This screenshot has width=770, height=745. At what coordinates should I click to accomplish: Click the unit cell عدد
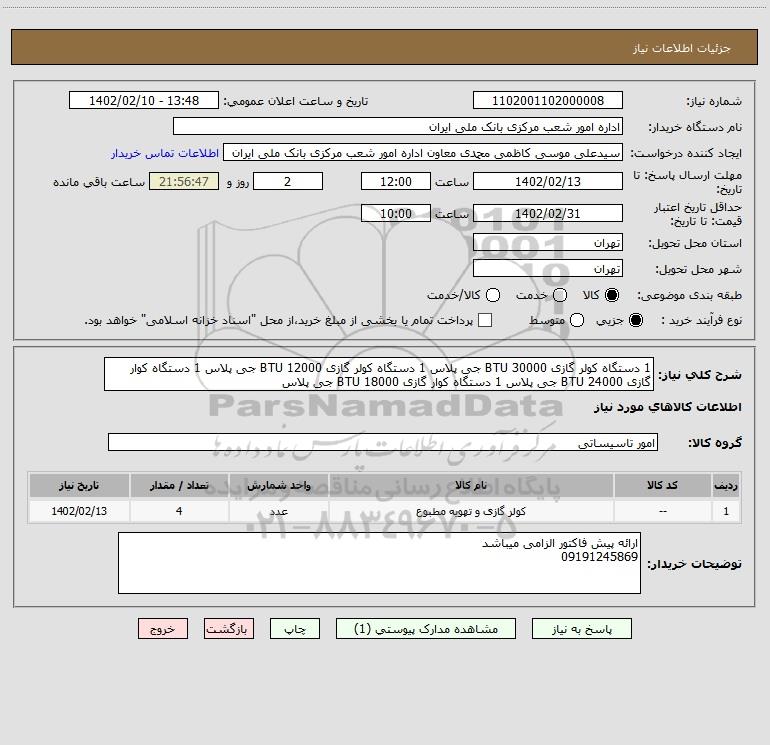tap(278, 511)
